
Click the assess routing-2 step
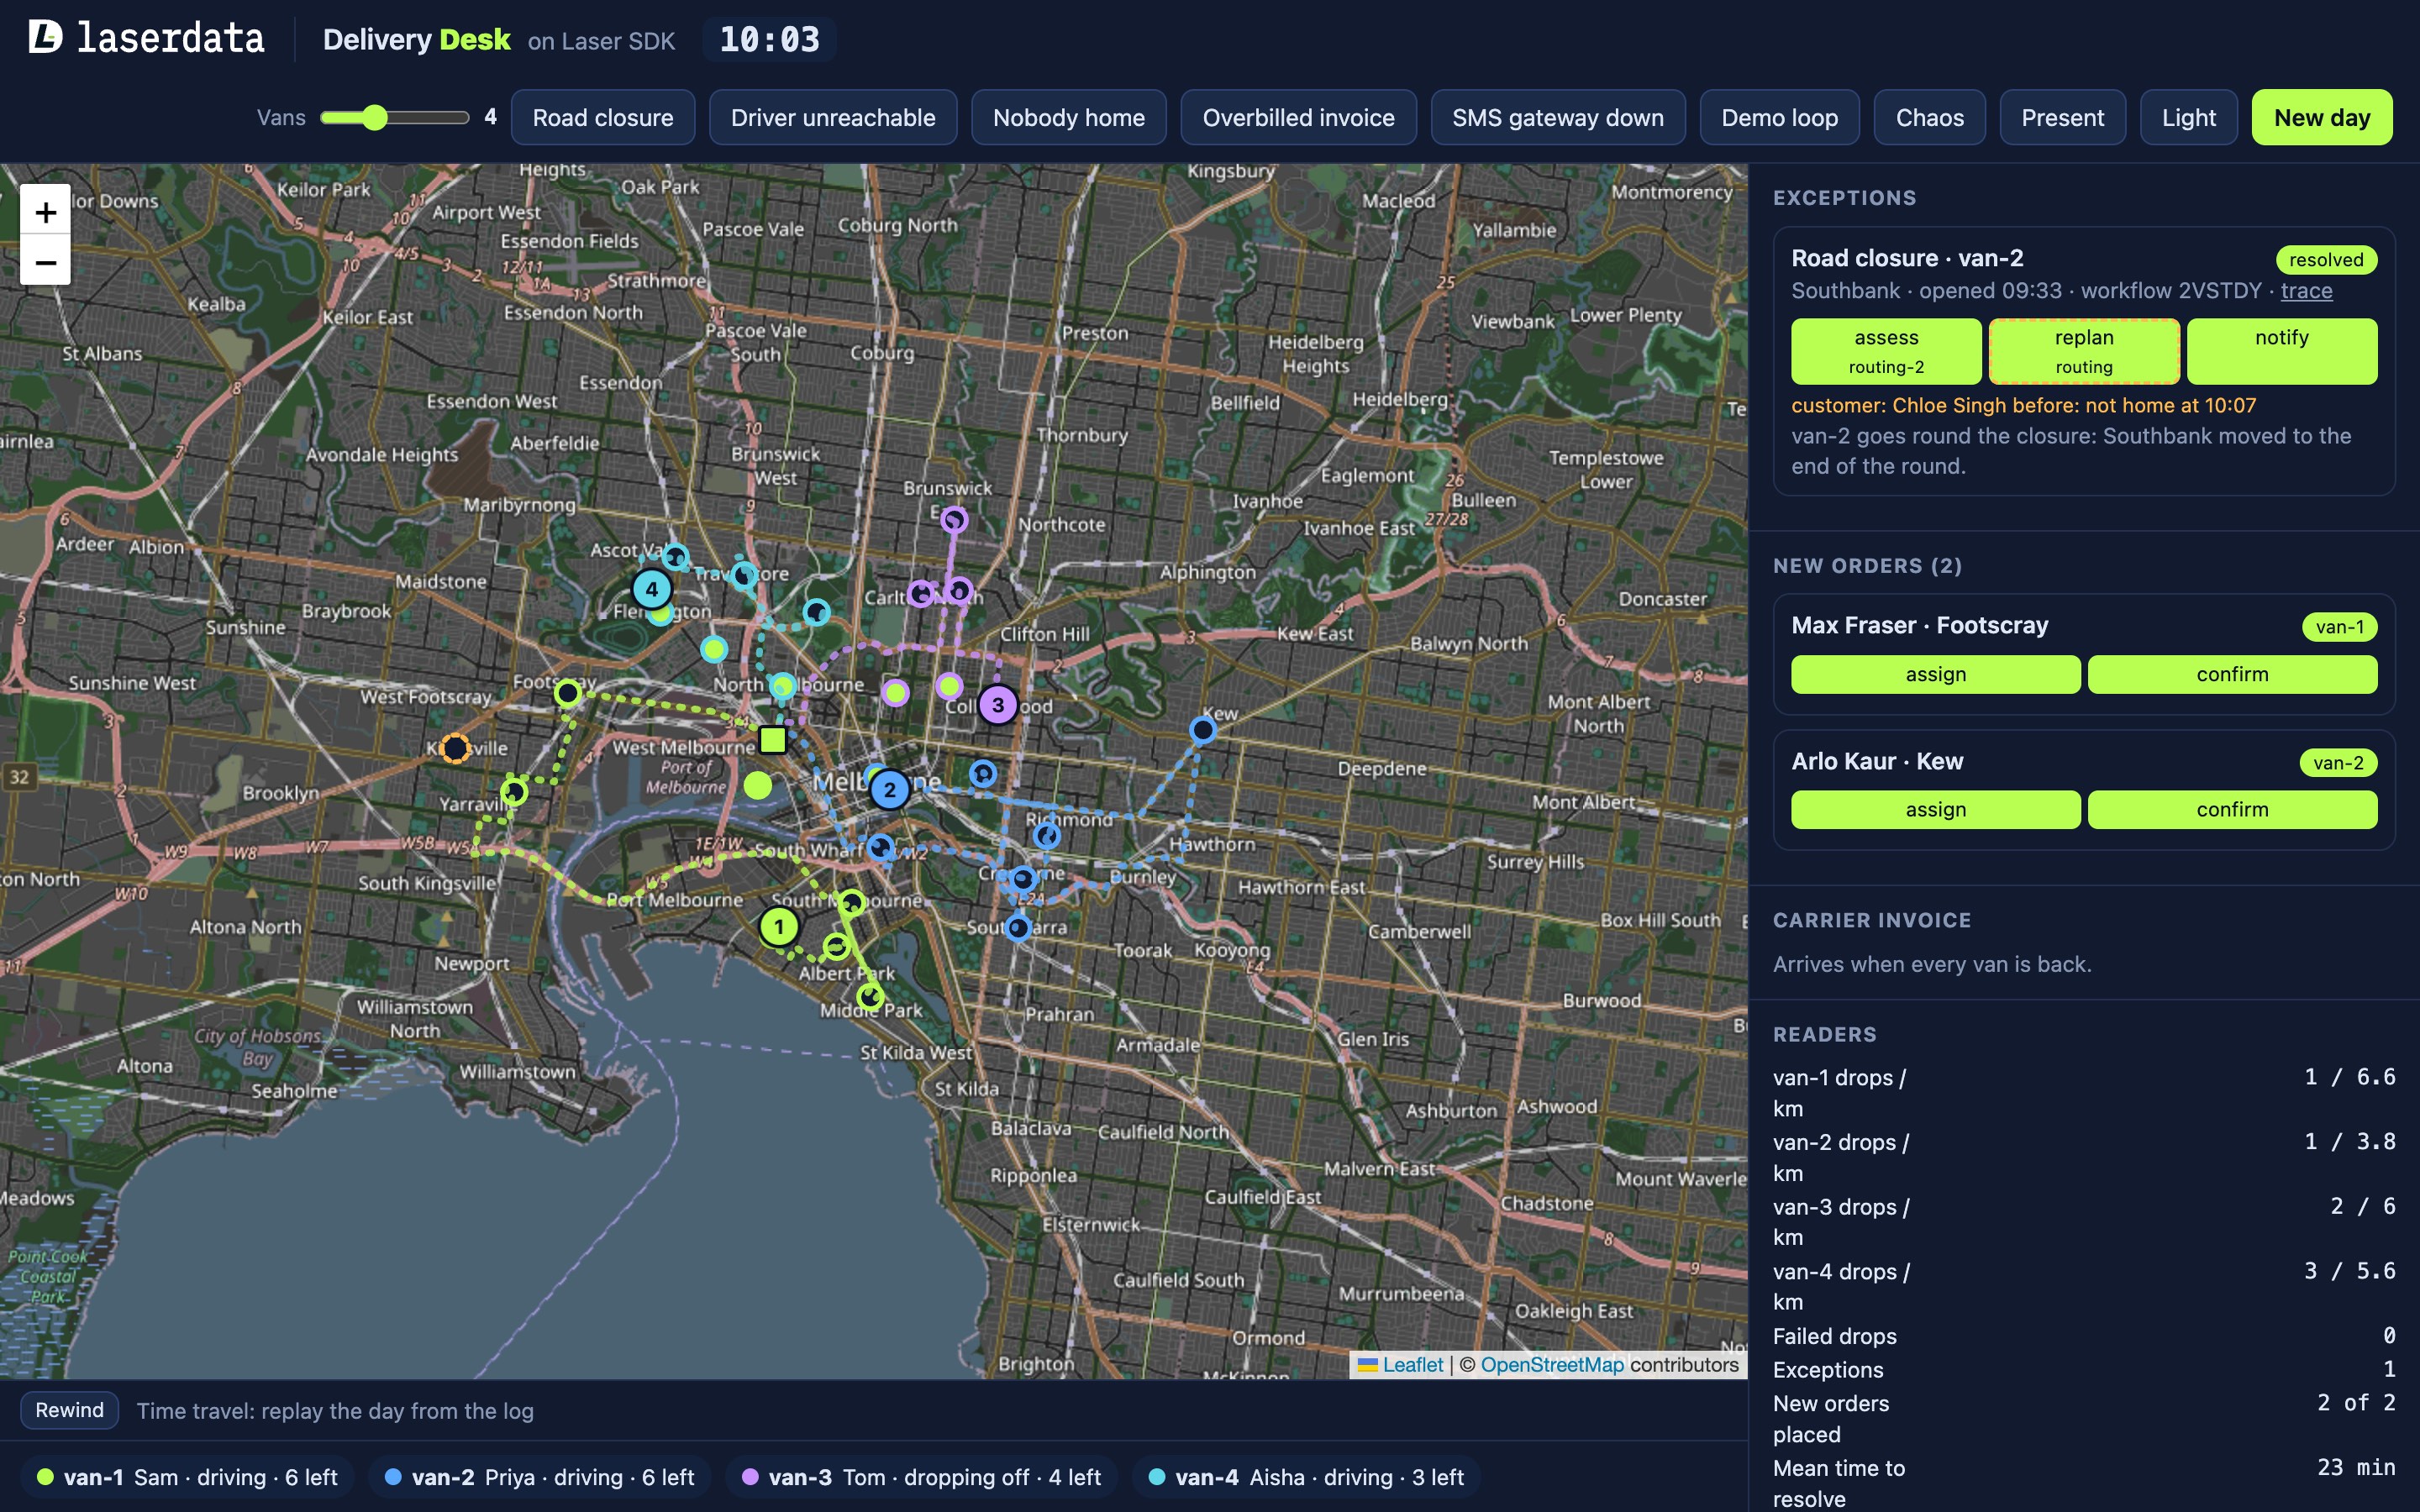[1886, 351]
